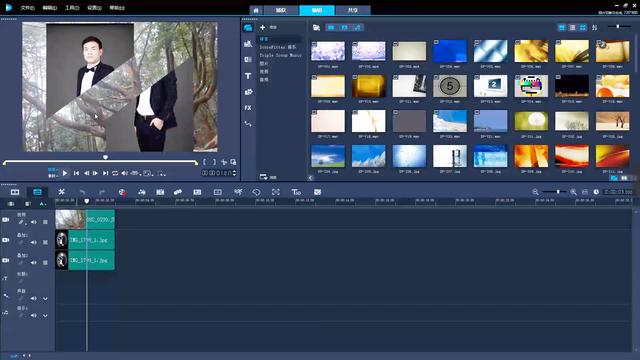Set the mark-out bracket
The image size is (640, 360).
[x=214, y=162]
